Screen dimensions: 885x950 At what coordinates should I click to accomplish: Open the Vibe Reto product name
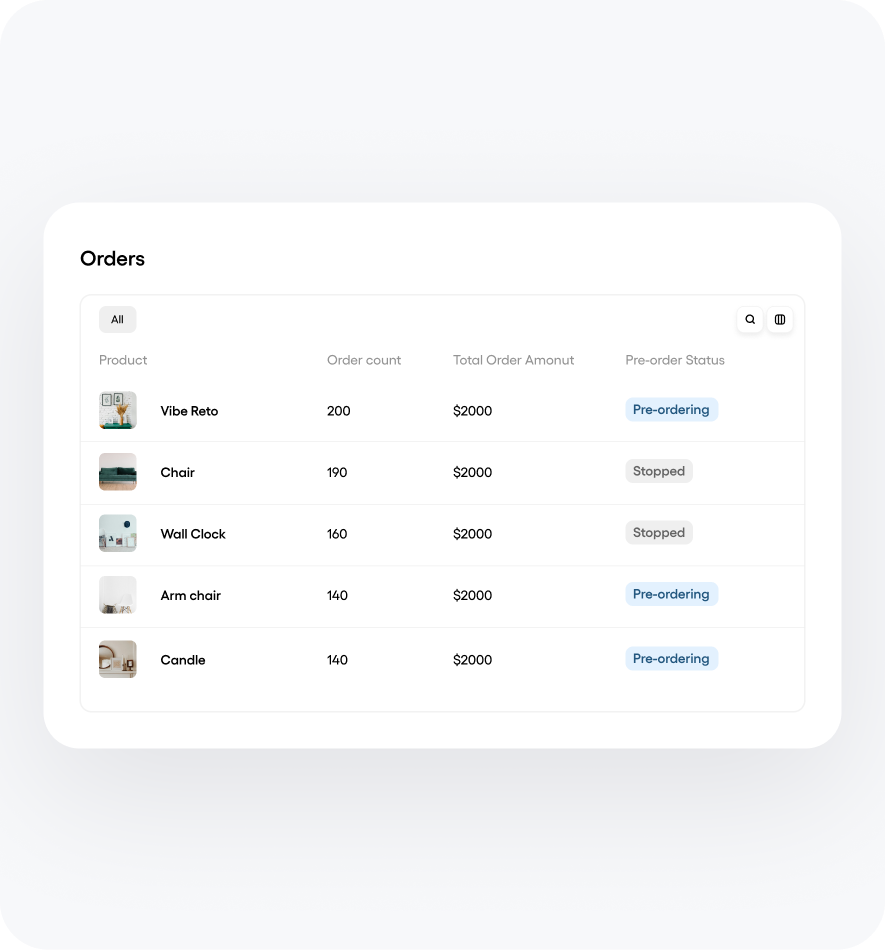189,411
